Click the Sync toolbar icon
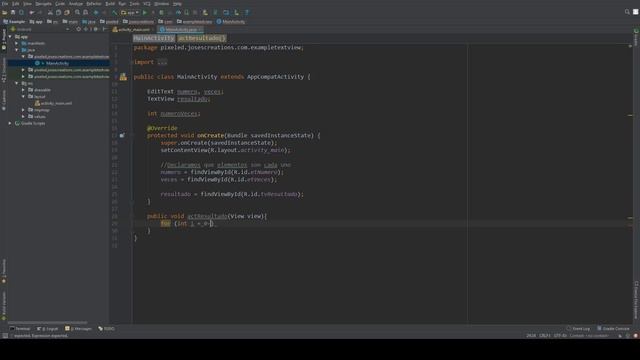 (x=21, y=13)
